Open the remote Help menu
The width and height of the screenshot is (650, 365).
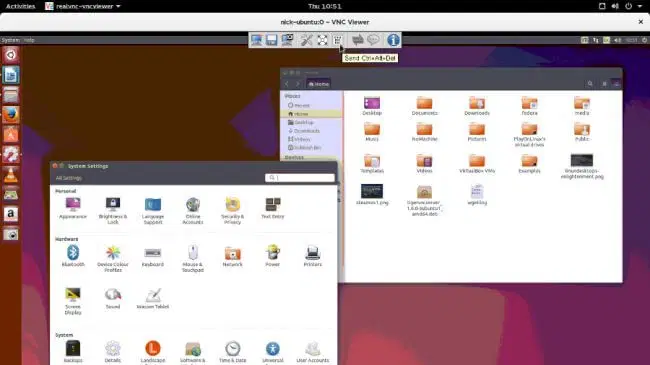[29, 40]
